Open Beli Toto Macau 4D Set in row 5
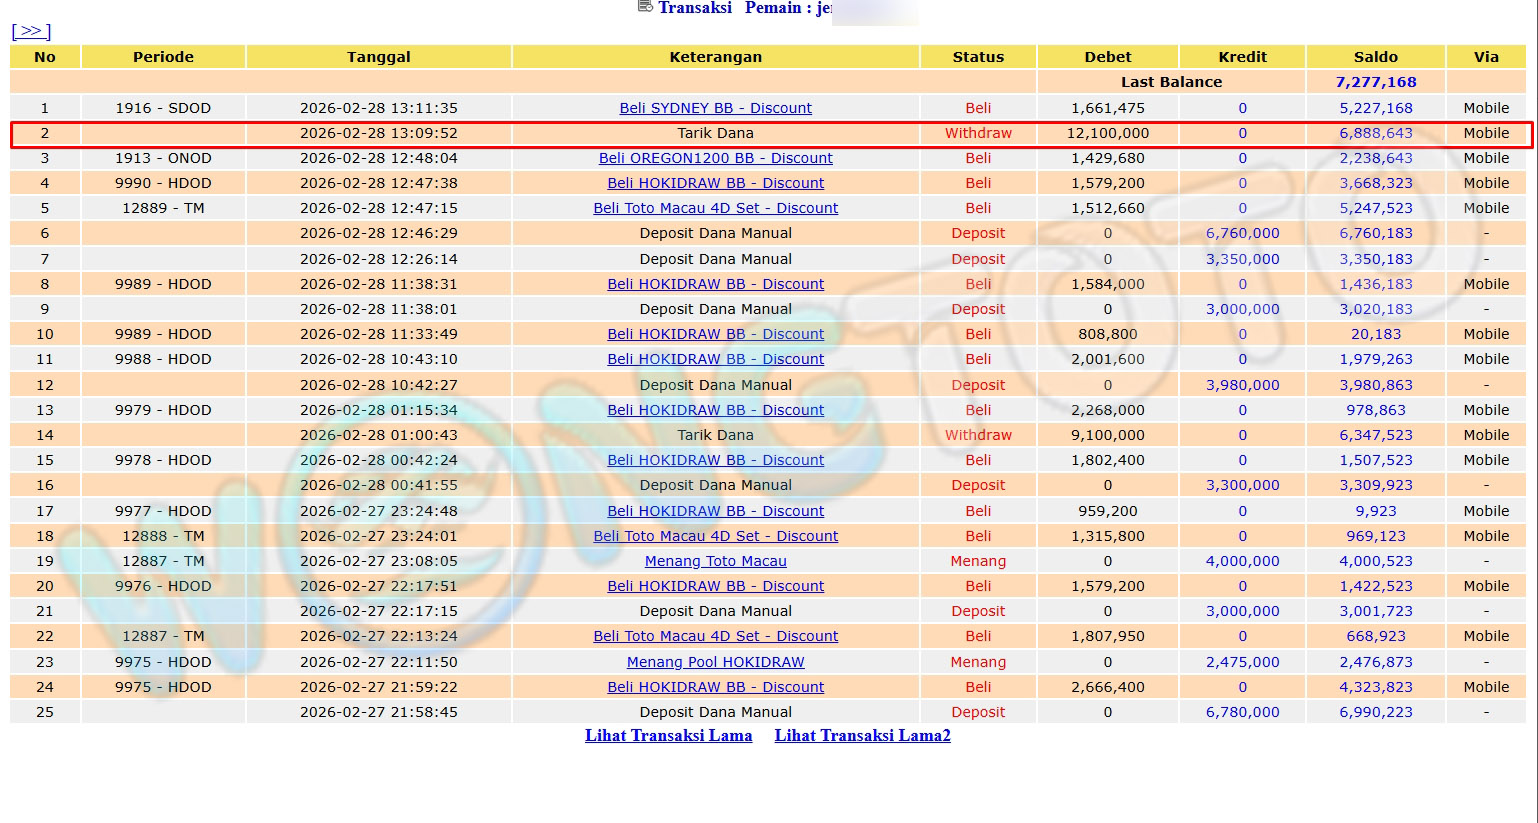The width and height of the screenshot is (1538, 823). click(x=715, y=208)
